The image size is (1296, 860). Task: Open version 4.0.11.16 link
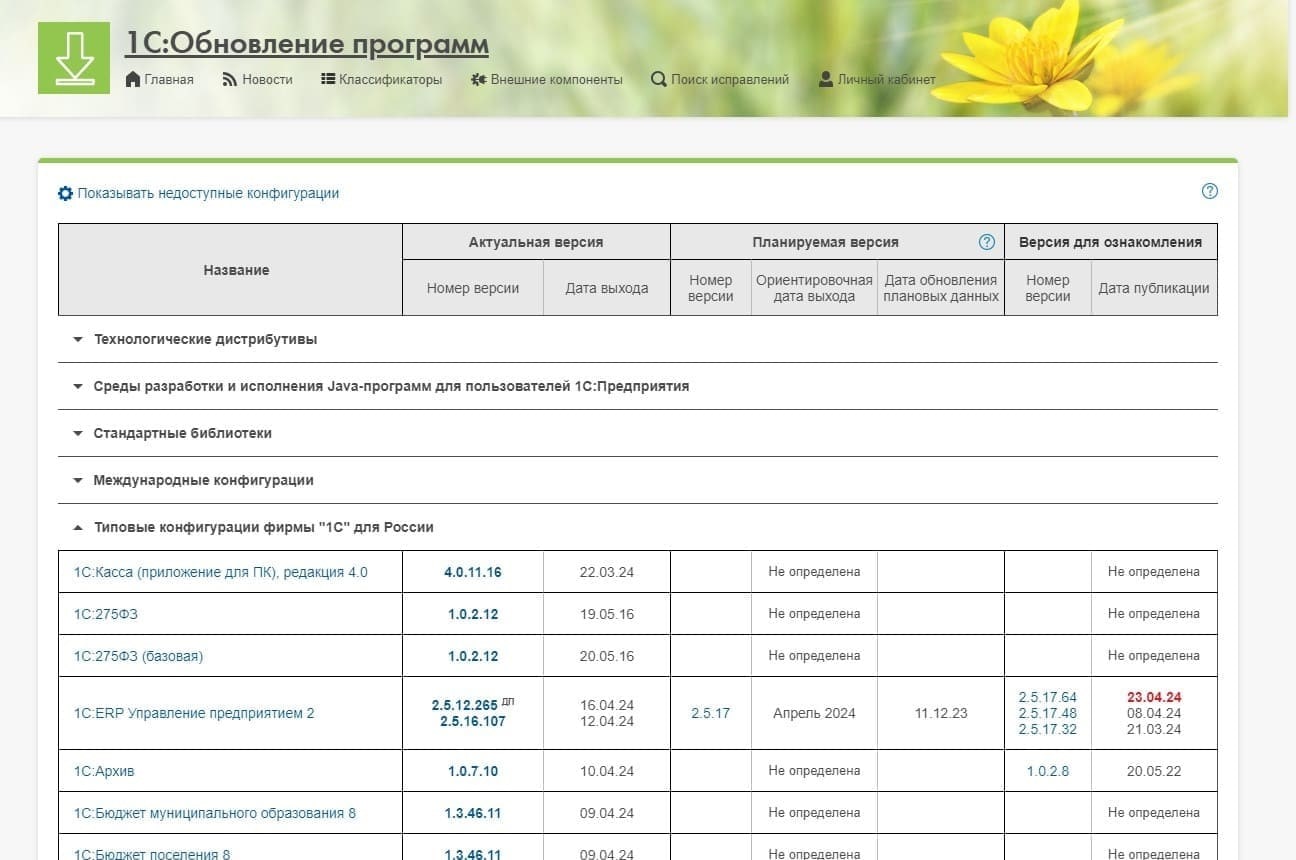[x=473, y=572]
